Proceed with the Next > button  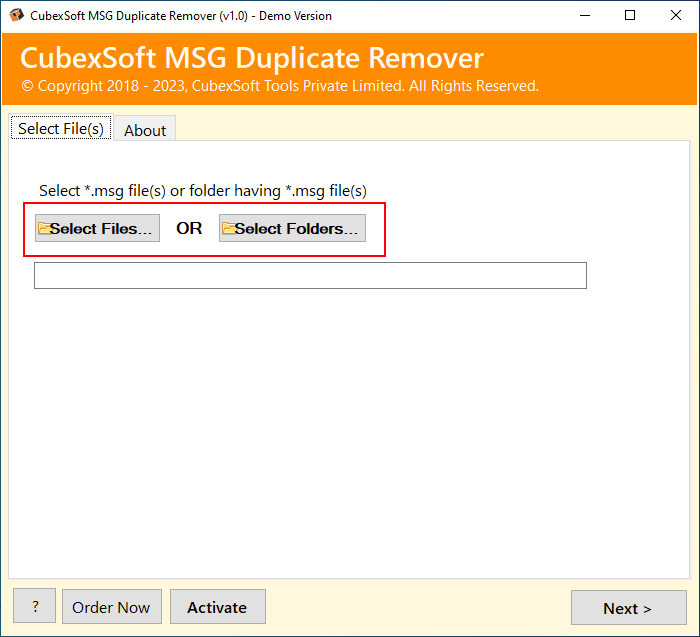(x=629, y=608)
